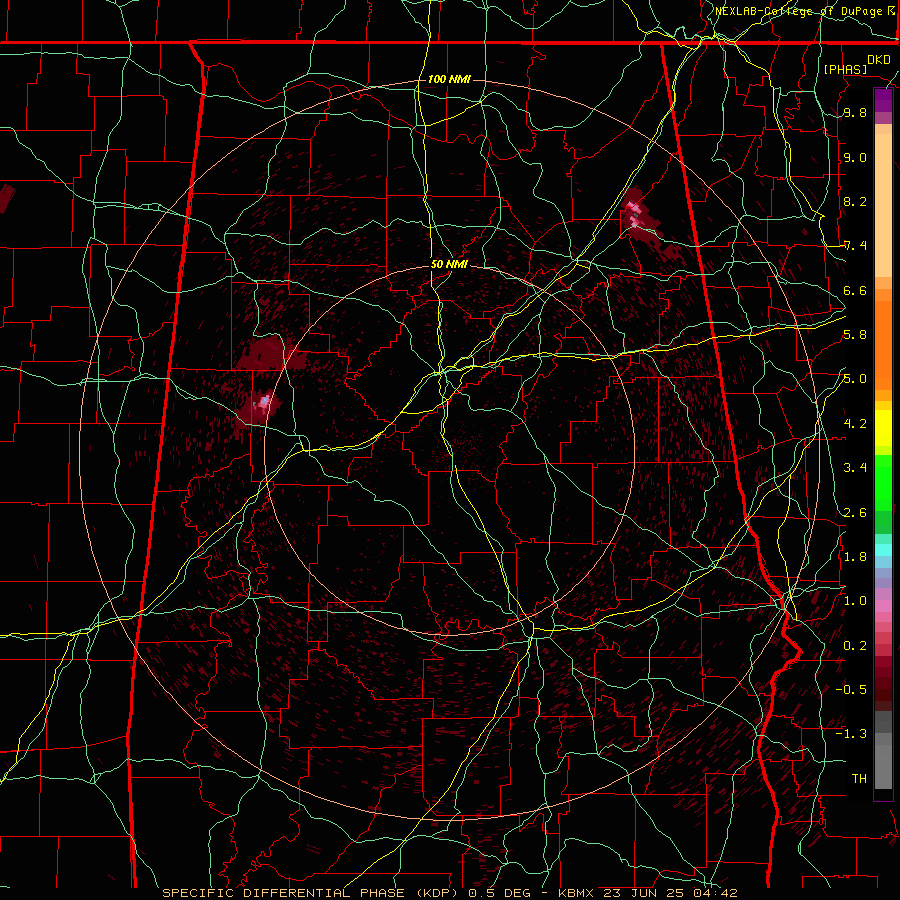The width and height of the screenshot is (900, 900).
Task: Click the 5.0 value on the color scale
Action: pyautogui.click(x=855, y=379)
